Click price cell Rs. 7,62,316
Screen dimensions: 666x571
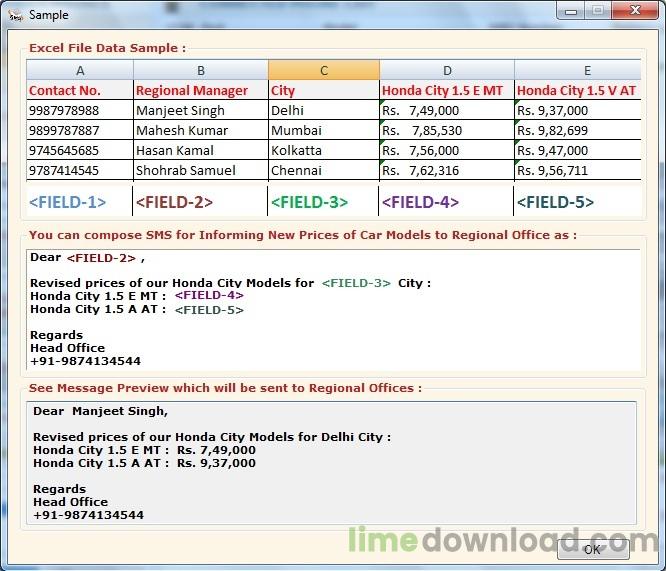[x=447, y=170]
